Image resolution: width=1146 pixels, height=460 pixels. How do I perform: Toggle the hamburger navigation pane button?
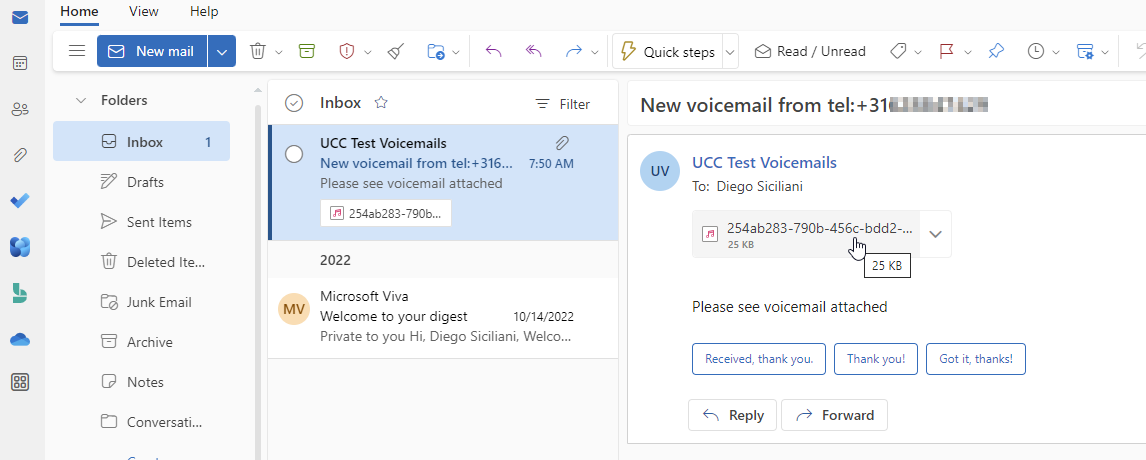pos(77,51)
